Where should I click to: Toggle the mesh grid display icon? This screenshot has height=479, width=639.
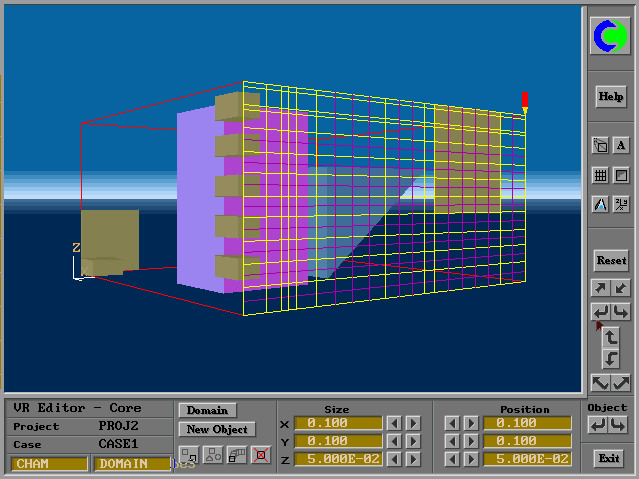click(x=600, y=175)
